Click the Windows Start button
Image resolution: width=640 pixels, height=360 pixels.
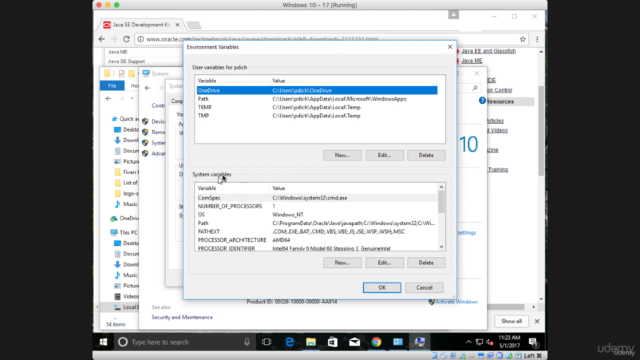103,342
